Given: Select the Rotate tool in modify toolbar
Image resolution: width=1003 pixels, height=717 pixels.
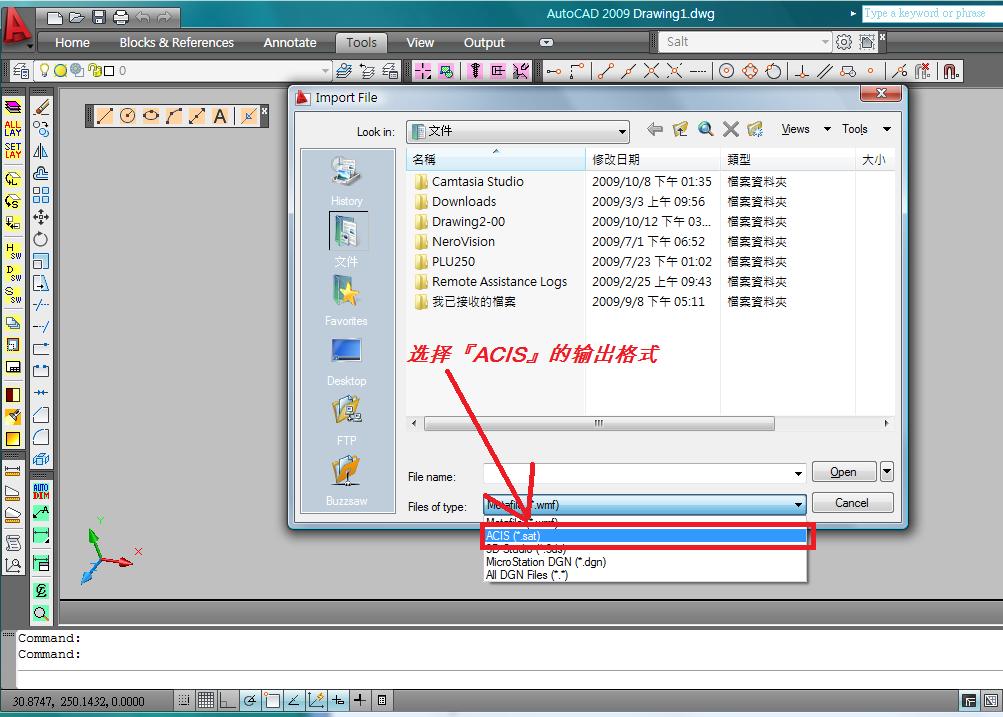Looking at the screenshot, I should pos(41,239).
